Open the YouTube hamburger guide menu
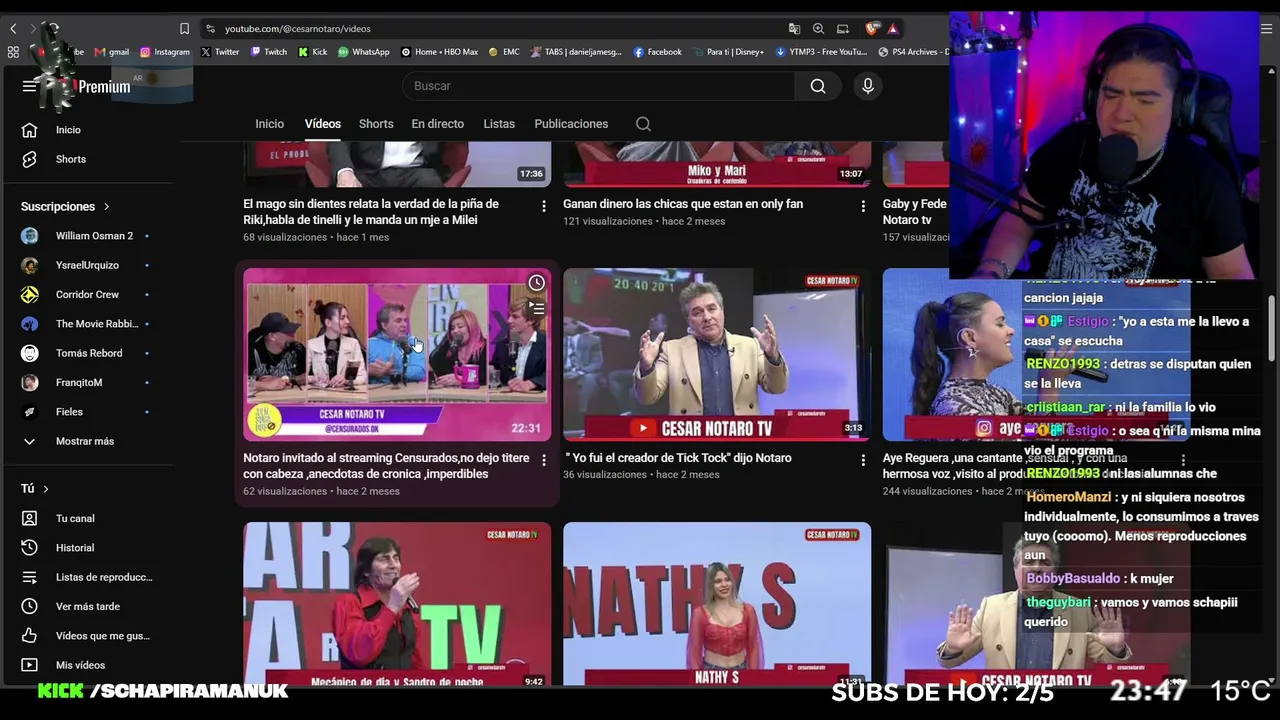This screenshot has height=720, width=1280. pos(29,86)
